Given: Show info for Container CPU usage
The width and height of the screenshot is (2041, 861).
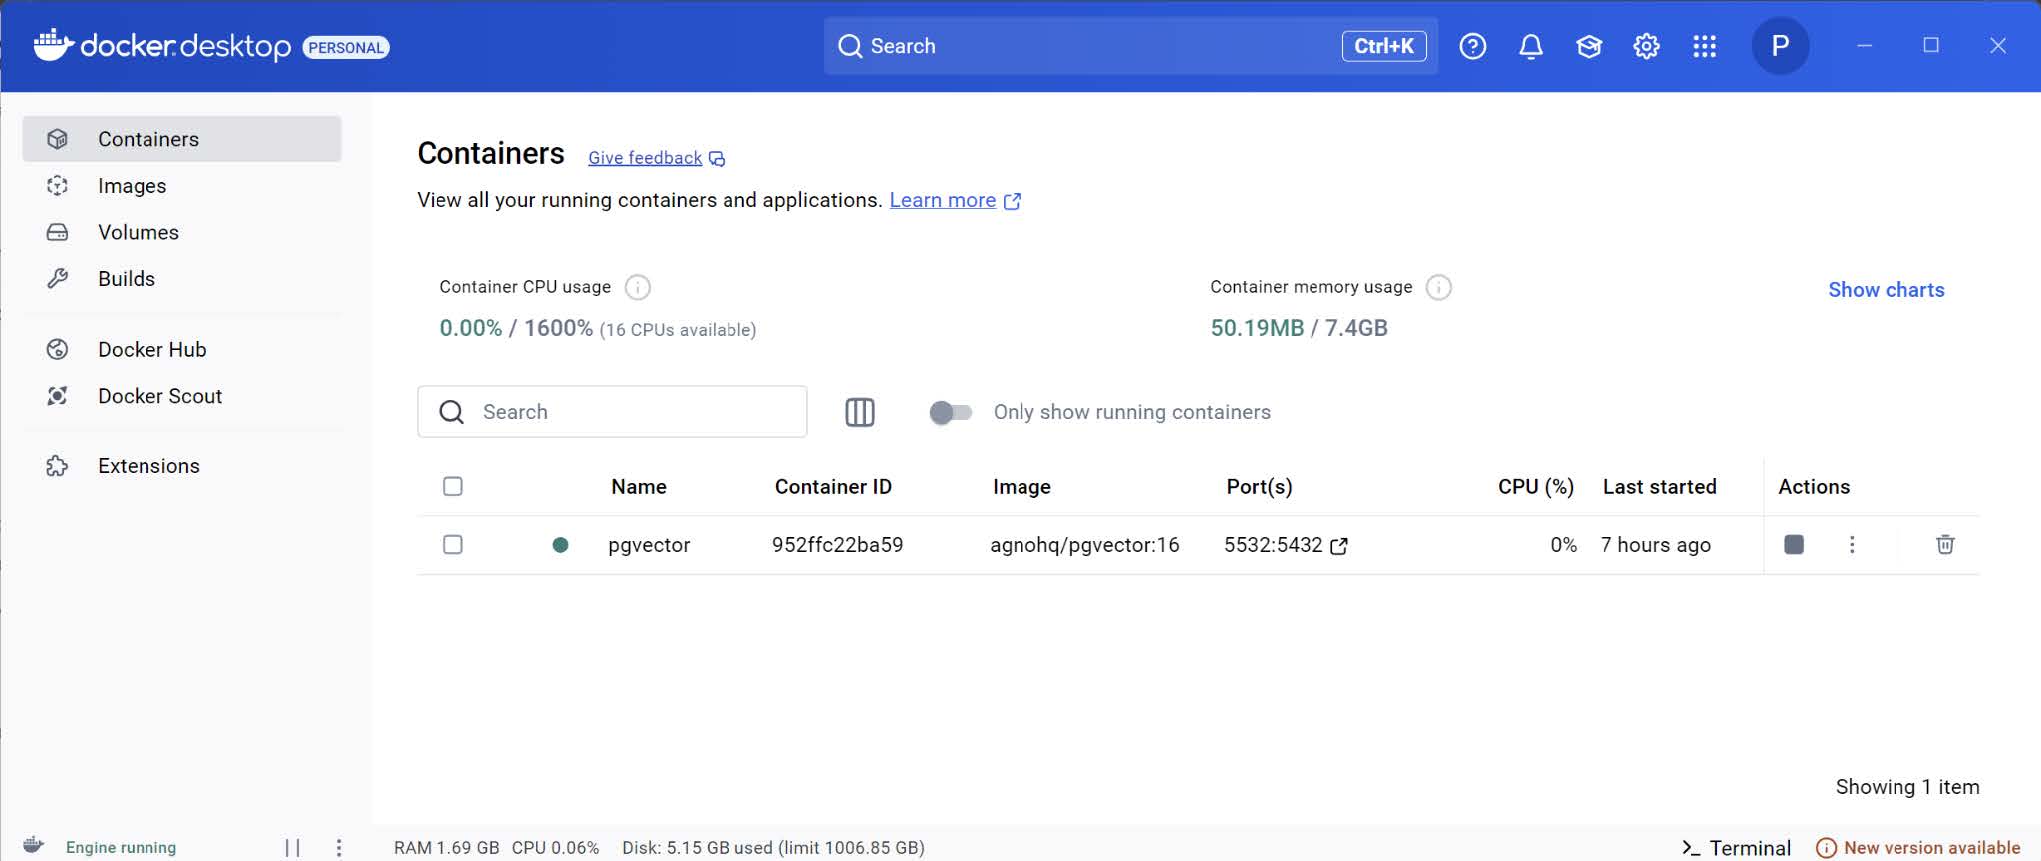Looking at the screenshot, I should point(637,287).
